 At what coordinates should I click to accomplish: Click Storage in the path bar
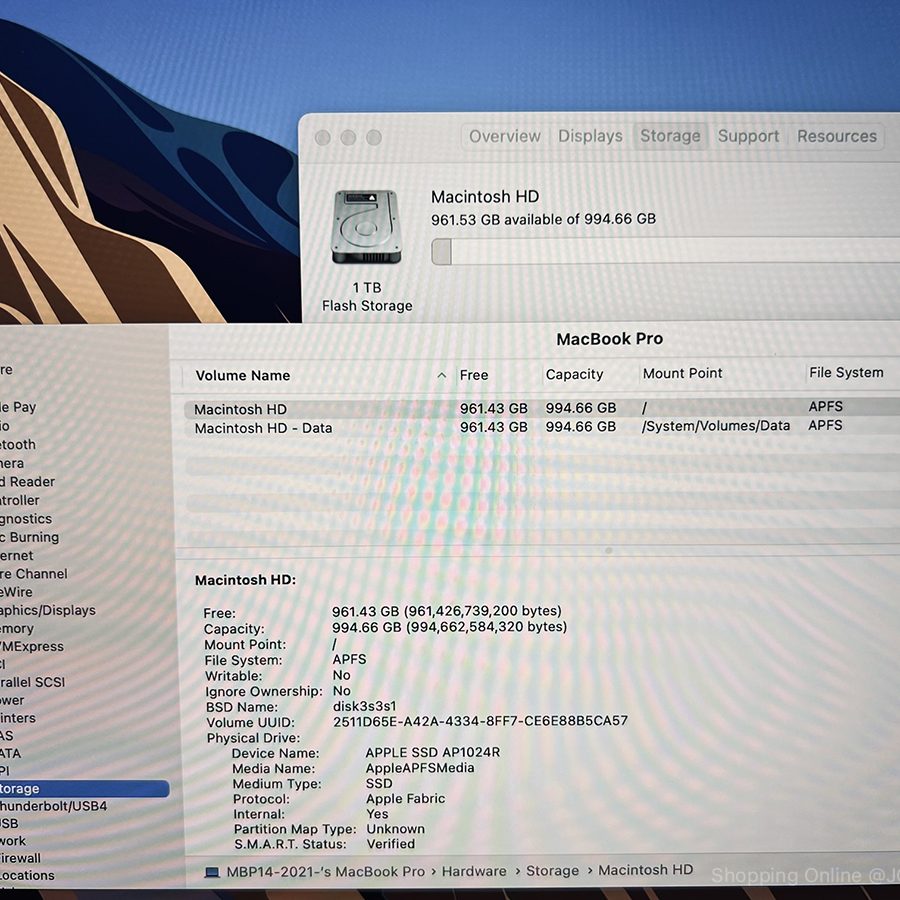click(x=552, y=871)
